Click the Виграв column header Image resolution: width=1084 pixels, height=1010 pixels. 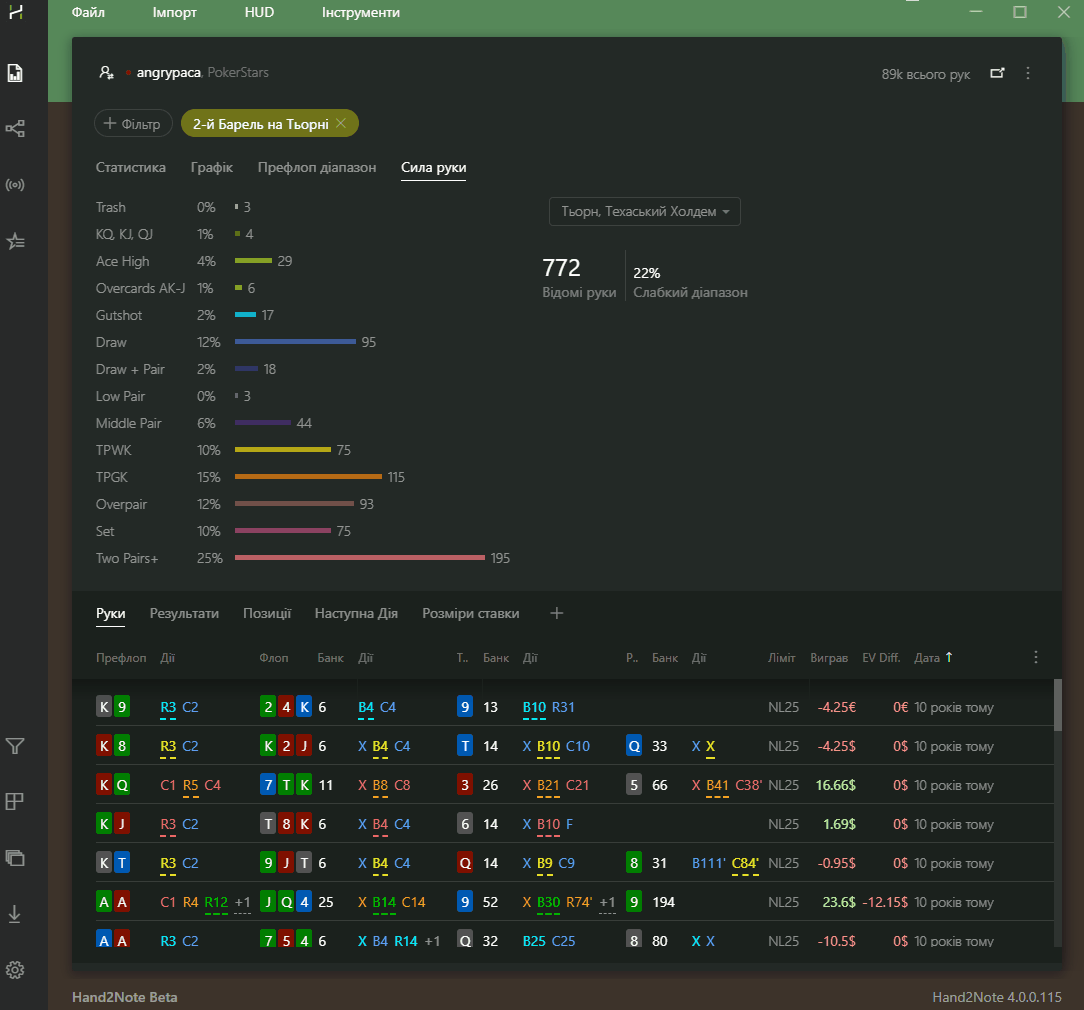[x=829, y=658]
